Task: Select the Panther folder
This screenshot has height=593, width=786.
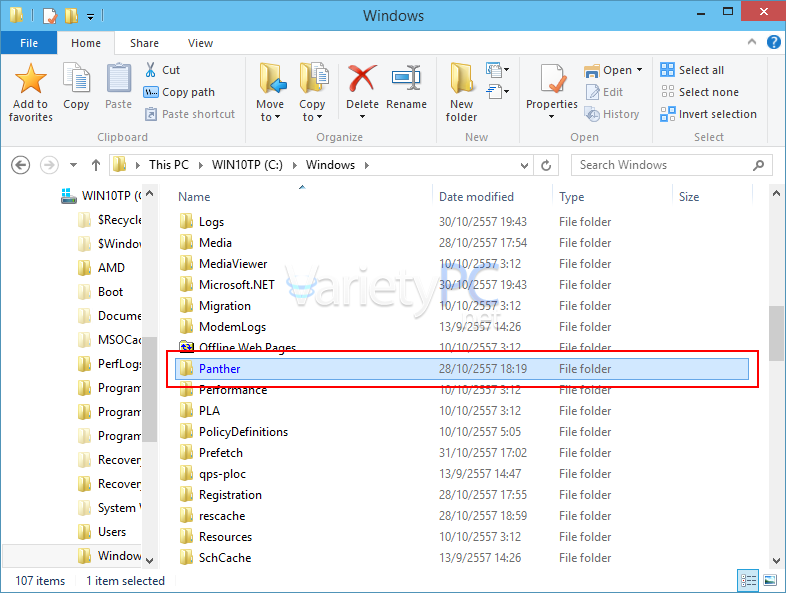Action: click(x=462, y=369)
